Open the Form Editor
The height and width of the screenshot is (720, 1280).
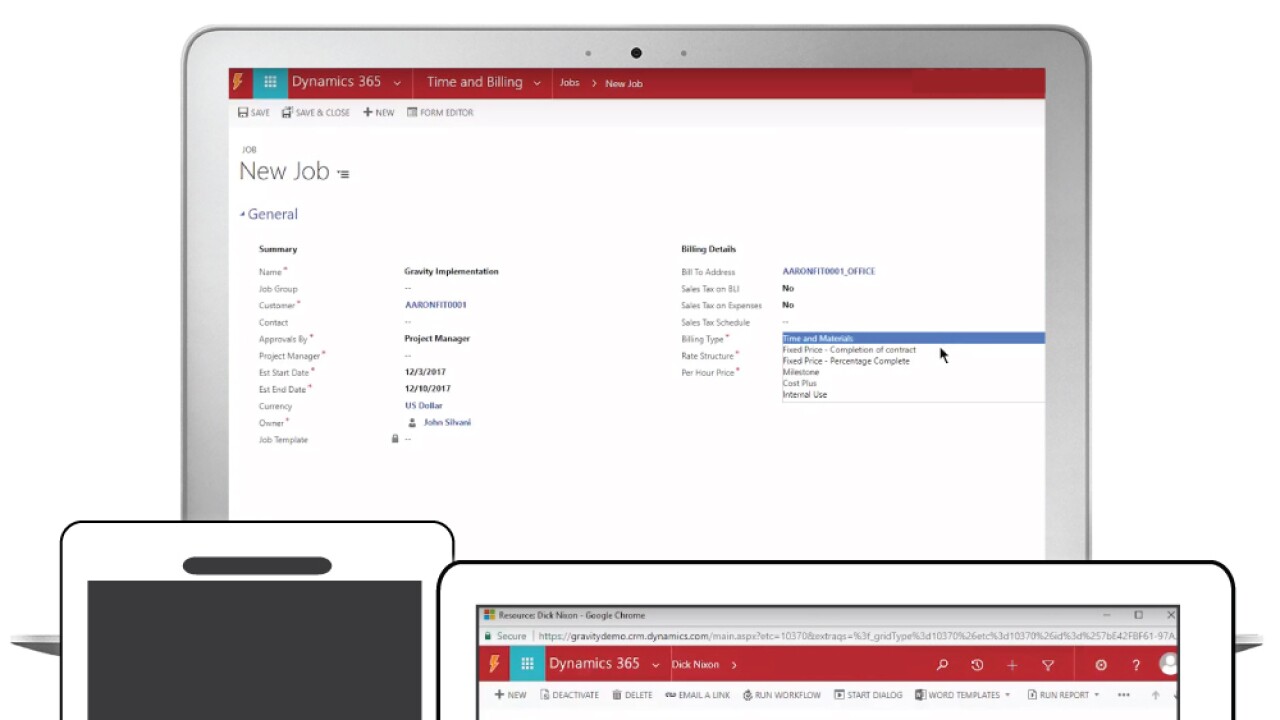(x=440, y=113)
